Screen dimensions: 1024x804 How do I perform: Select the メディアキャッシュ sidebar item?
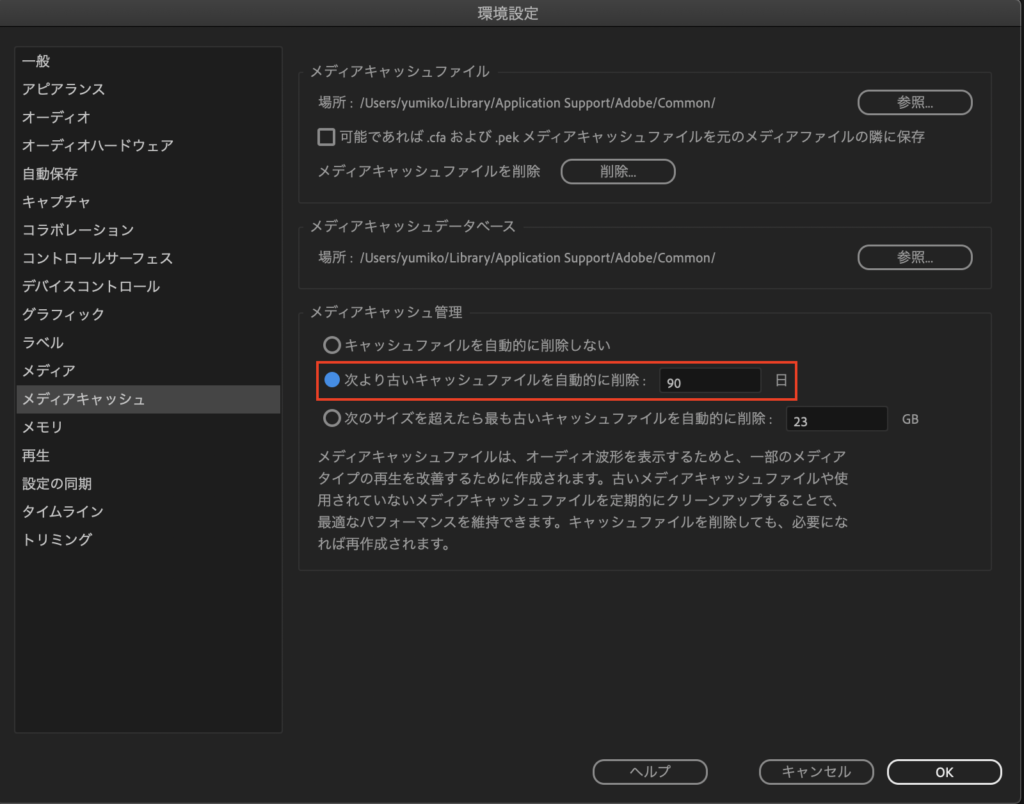tap(83, 399)
